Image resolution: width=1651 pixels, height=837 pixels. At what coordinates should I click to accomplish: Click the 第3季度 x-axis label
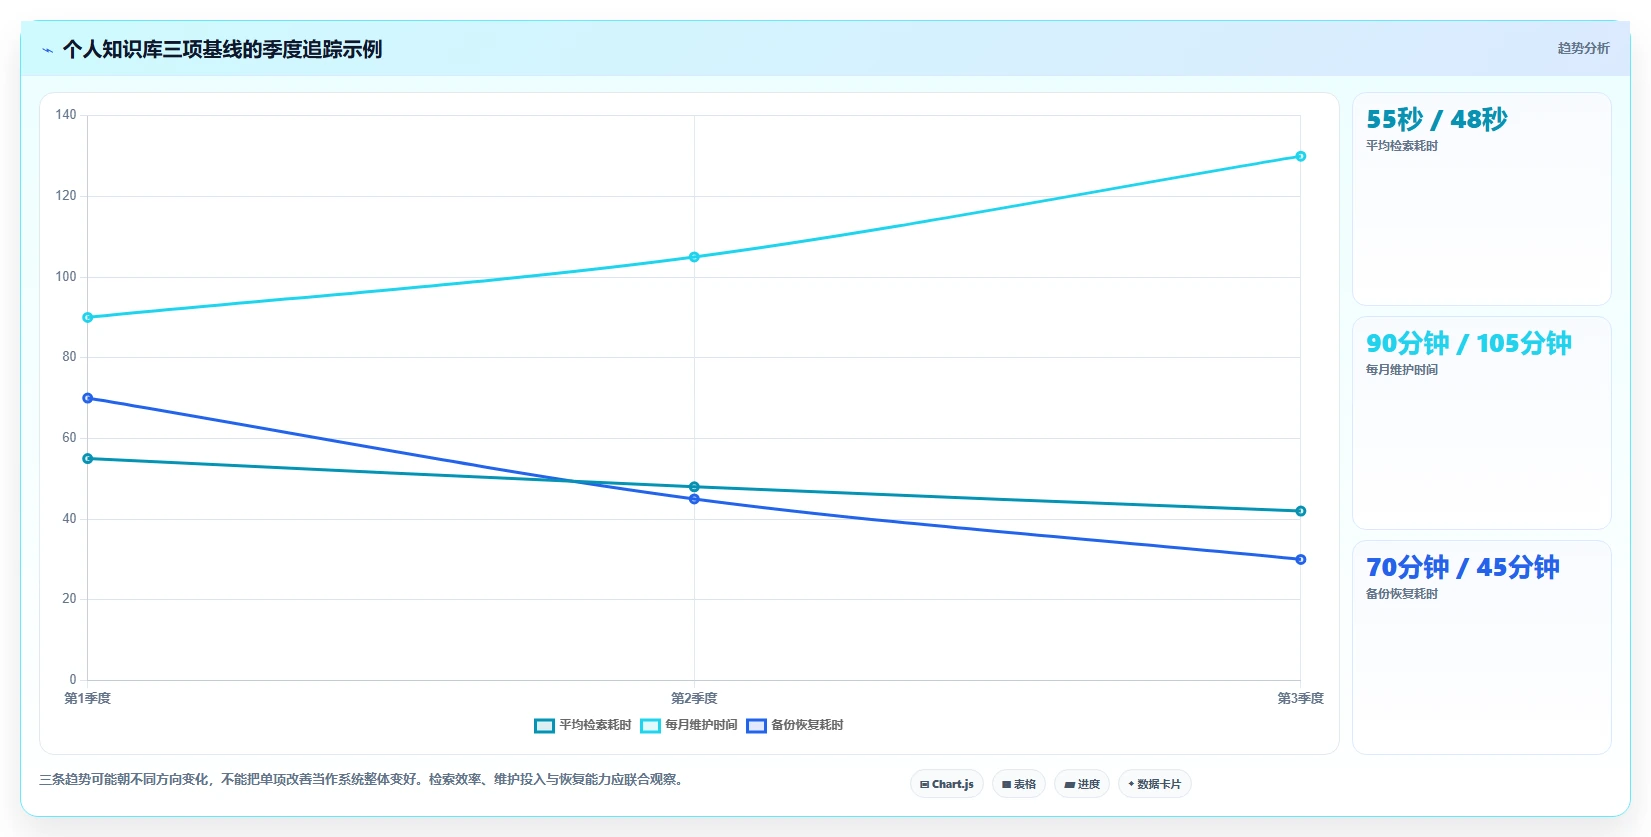(1300, 698)
